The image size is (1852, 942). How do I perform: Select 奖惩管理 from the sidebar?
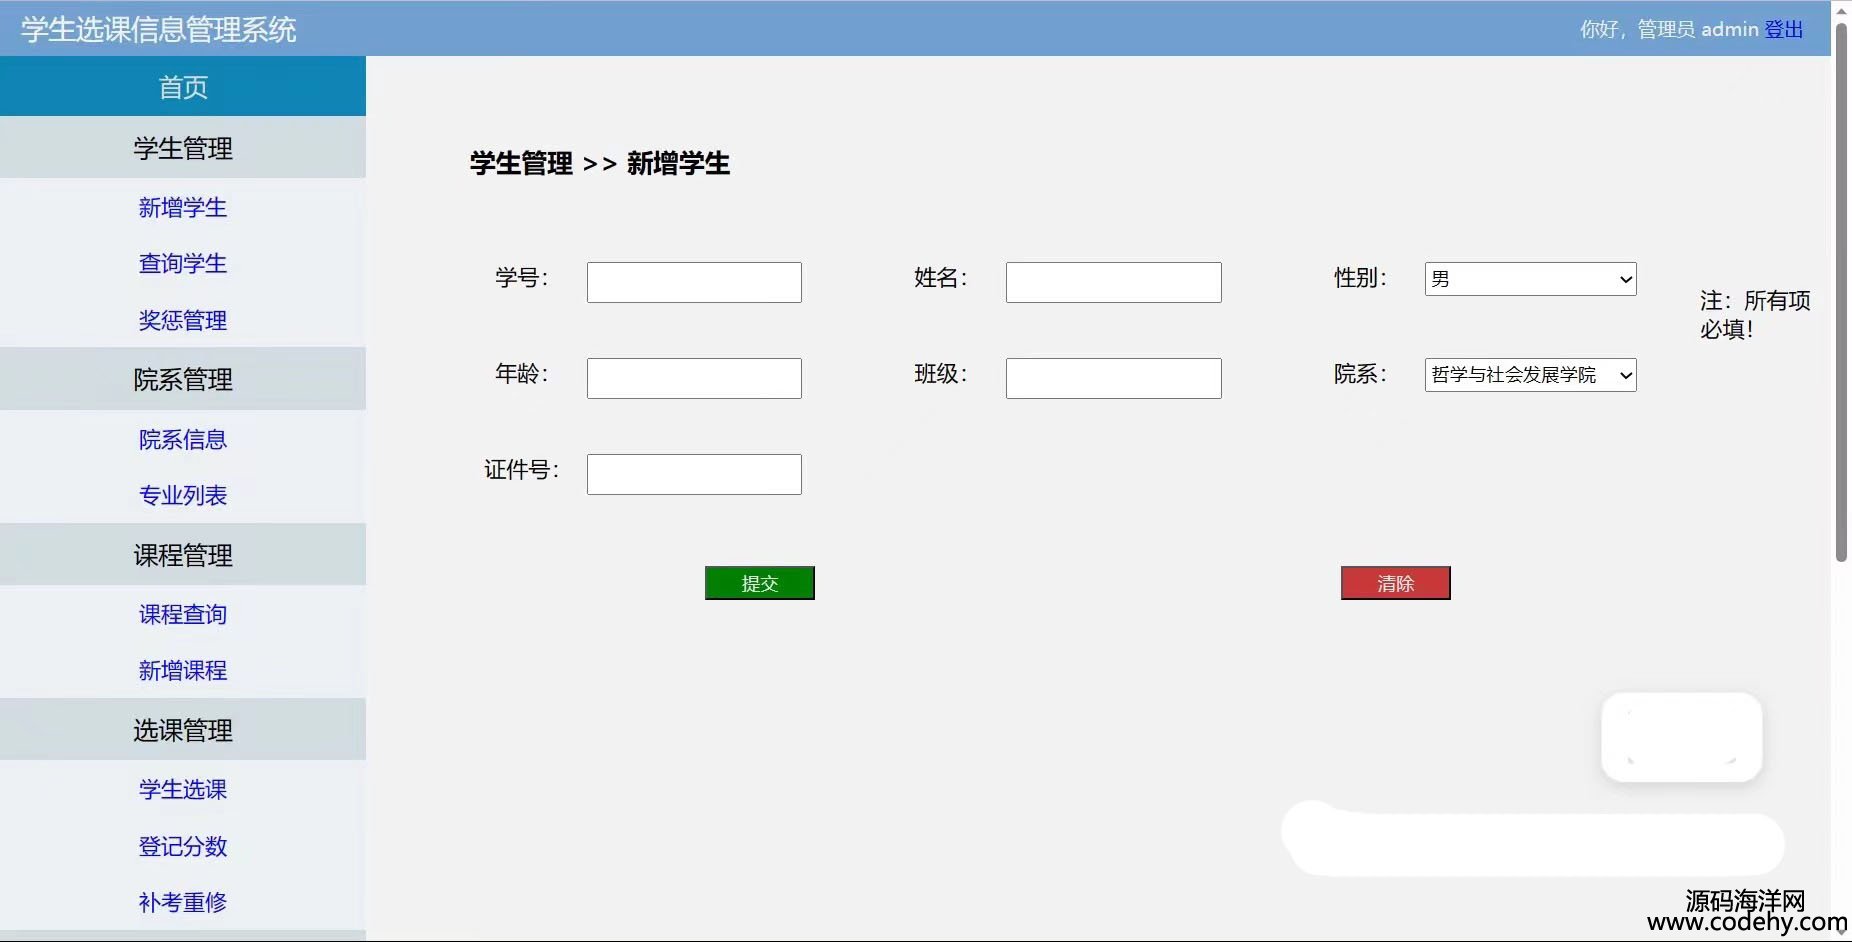[183, 320]
